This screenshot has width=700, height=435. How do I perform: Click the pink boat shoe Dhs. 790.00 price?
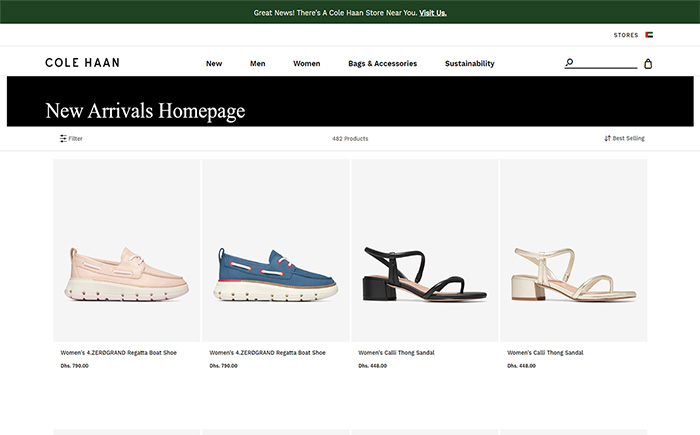75,366
